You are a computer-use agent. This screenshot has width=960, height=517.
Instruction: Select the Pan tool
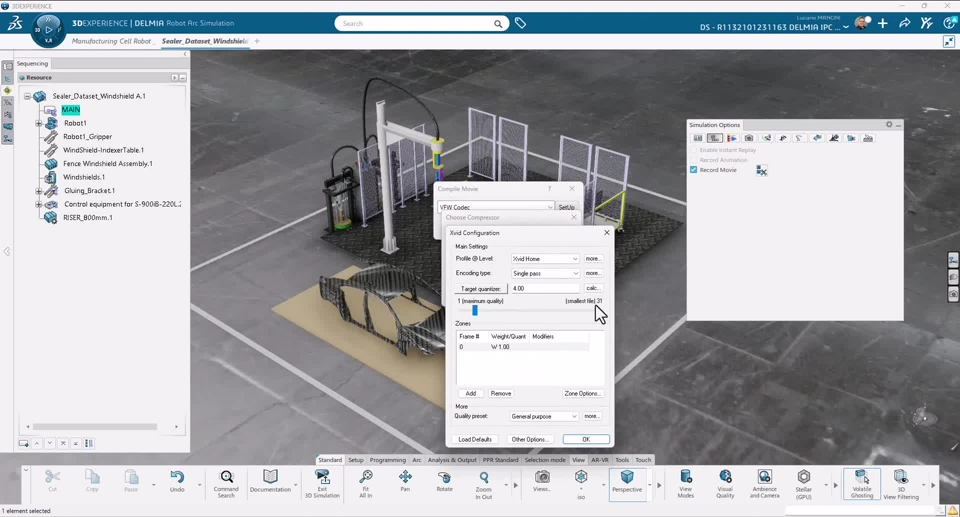tap(405, 481)
